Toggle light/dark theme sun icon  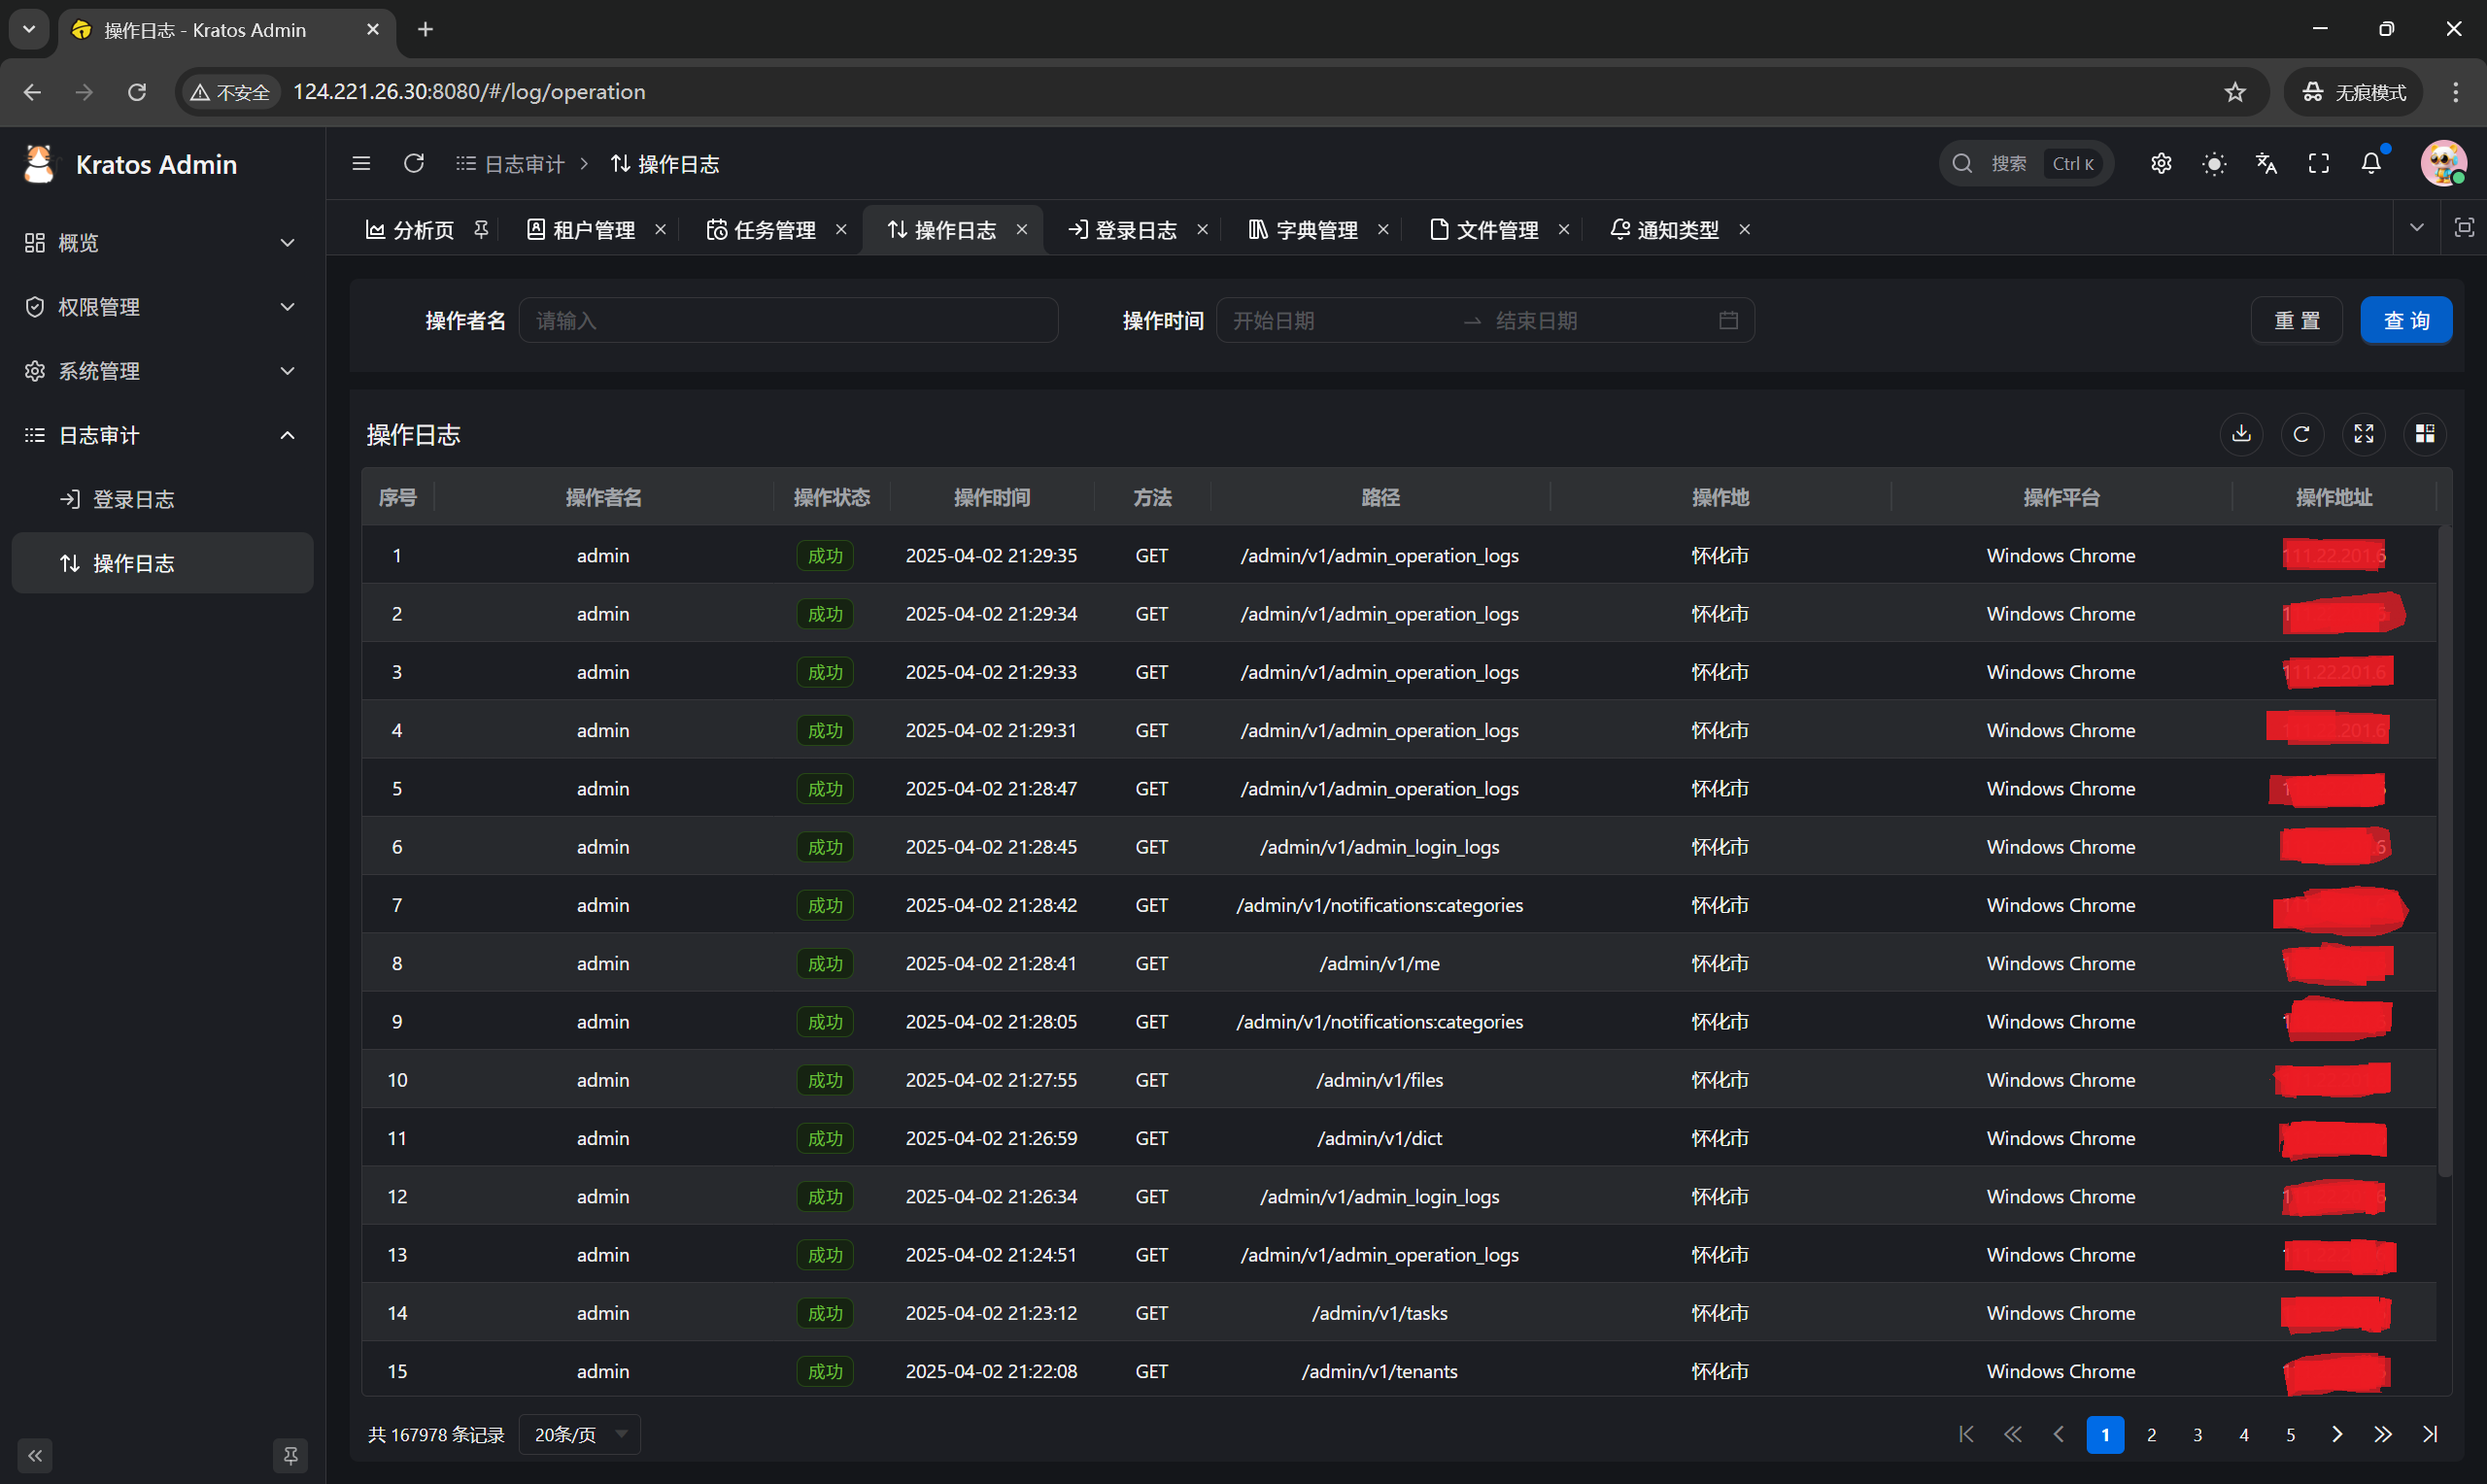click(2214, 163)
